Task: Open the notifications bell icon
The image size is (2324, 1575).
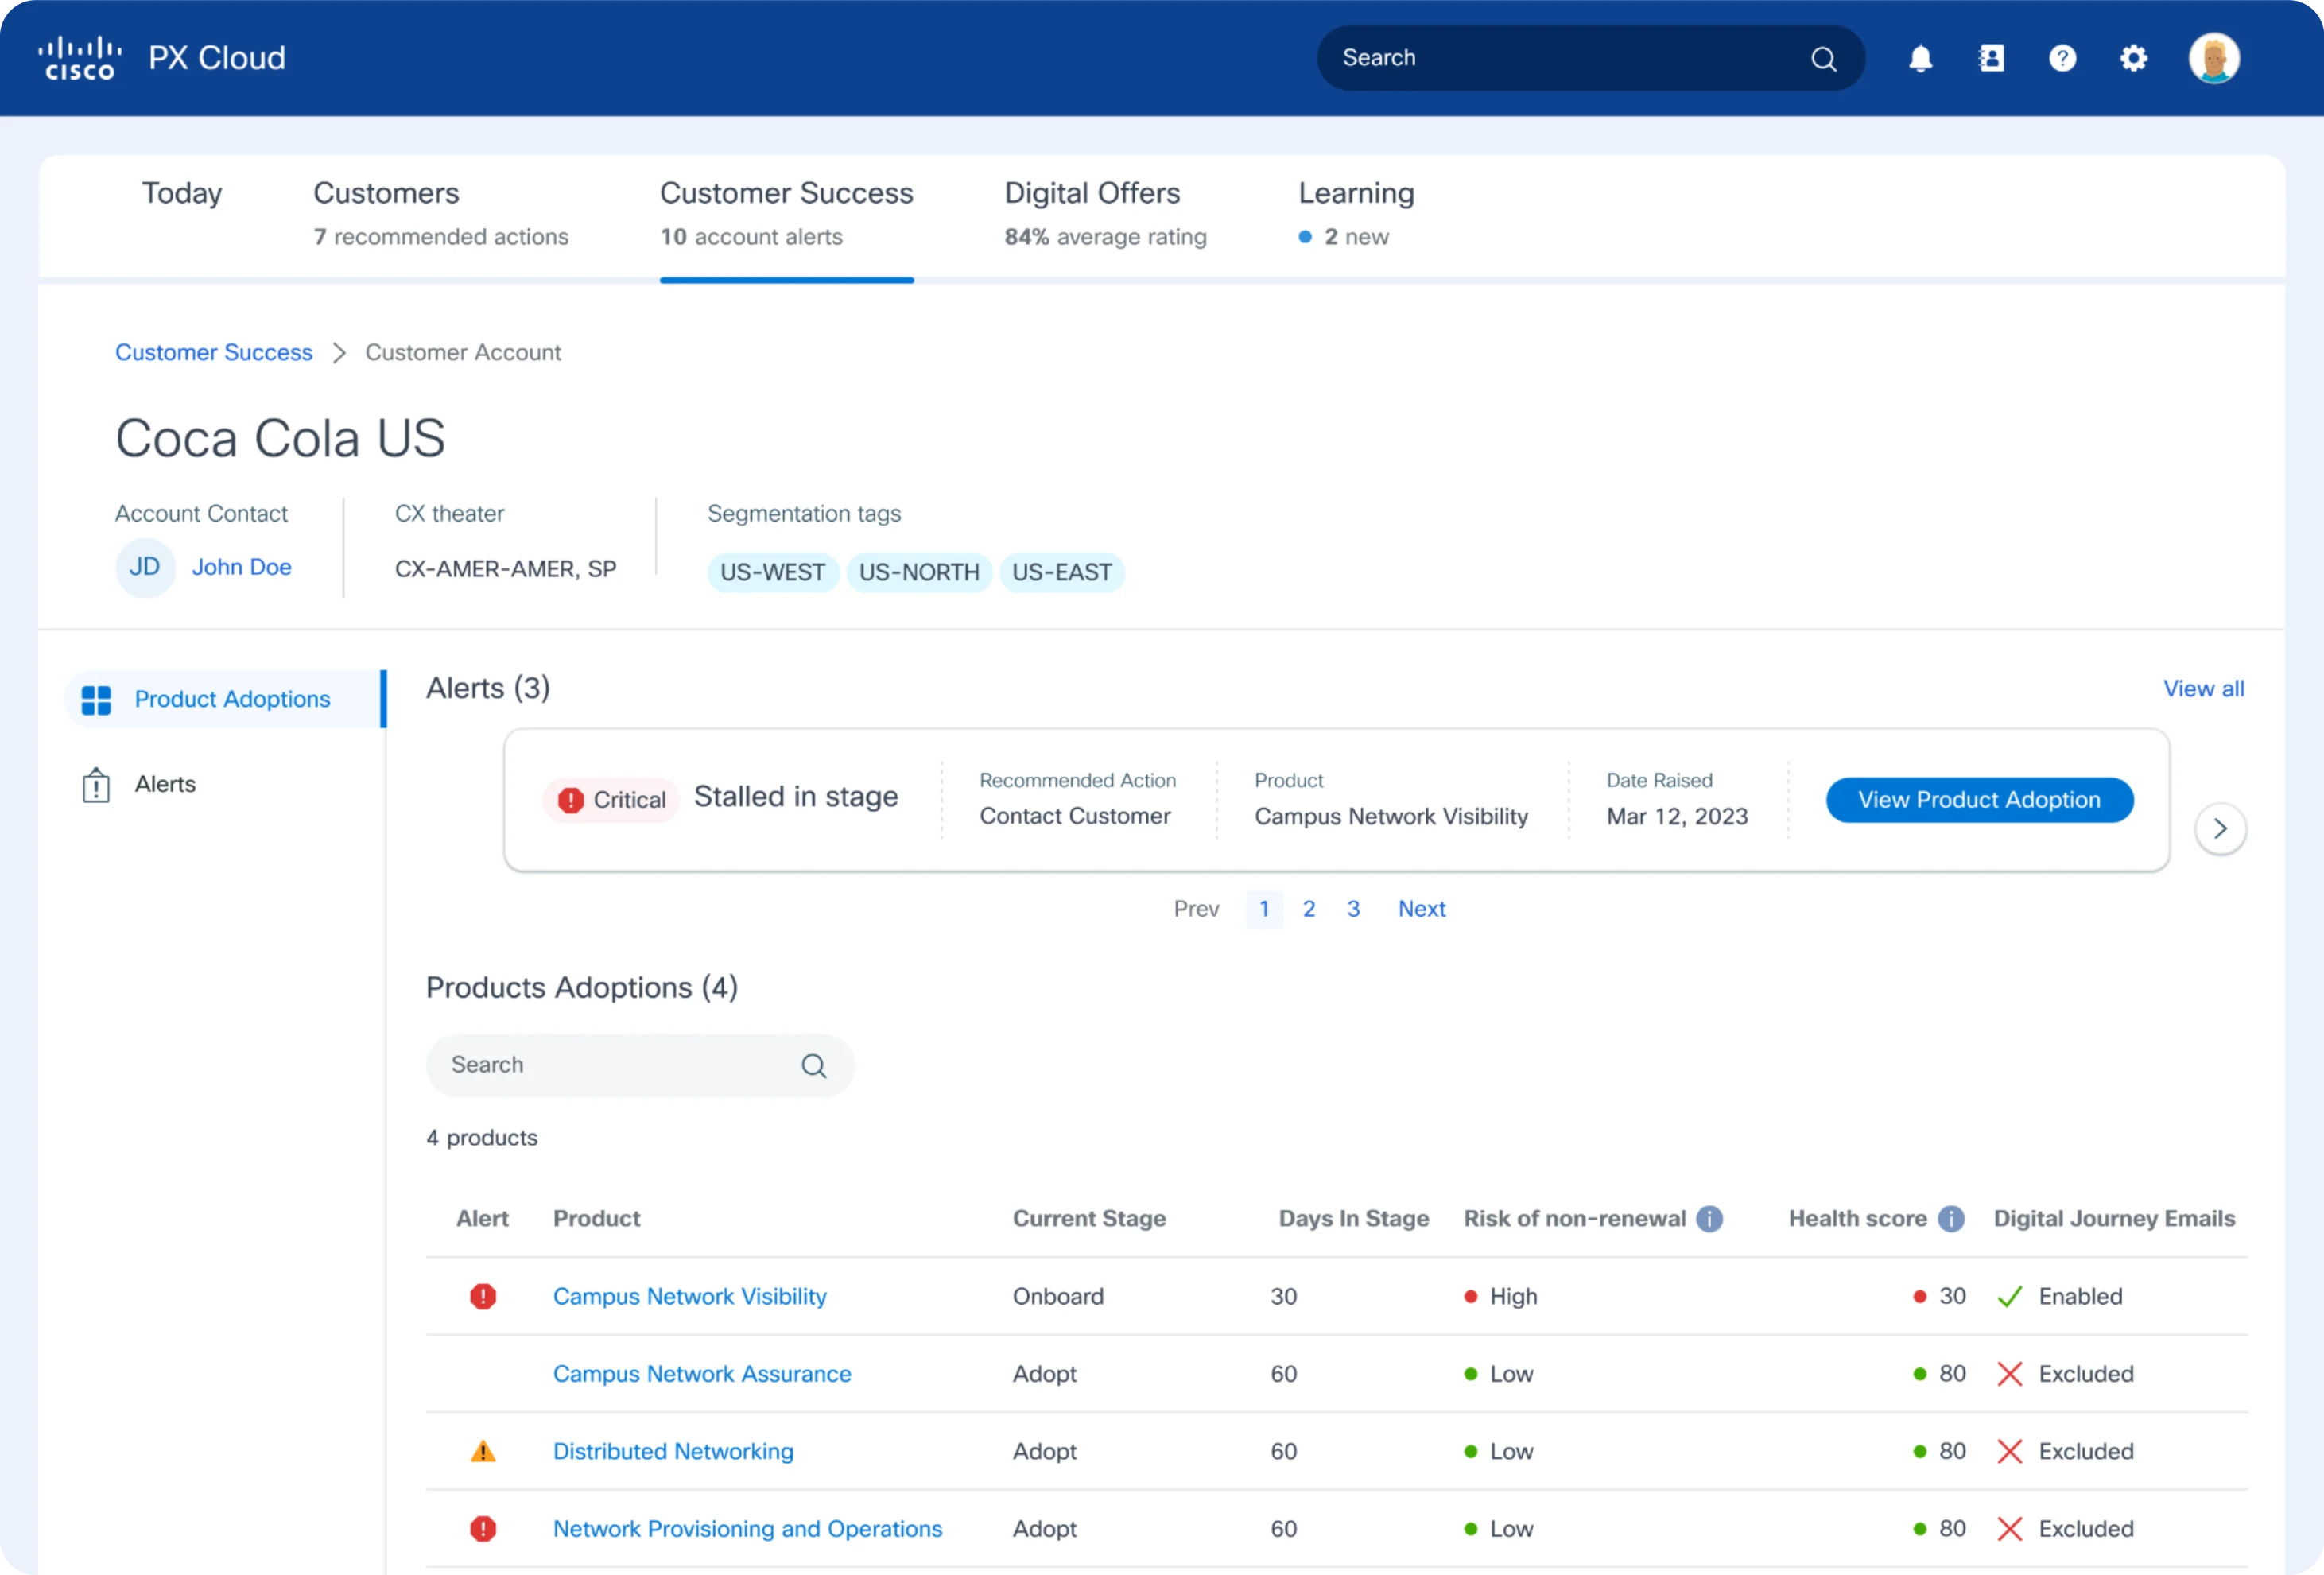Action: click(1920, 58)
